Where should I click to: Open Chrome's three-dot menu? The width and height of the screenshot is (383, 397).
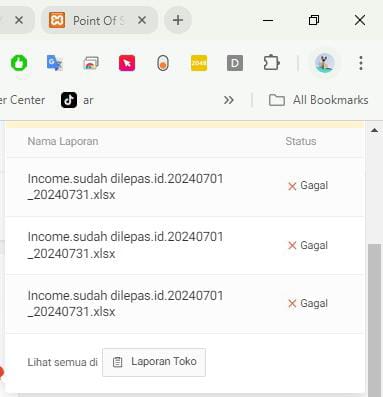click(x=361, y=63)
